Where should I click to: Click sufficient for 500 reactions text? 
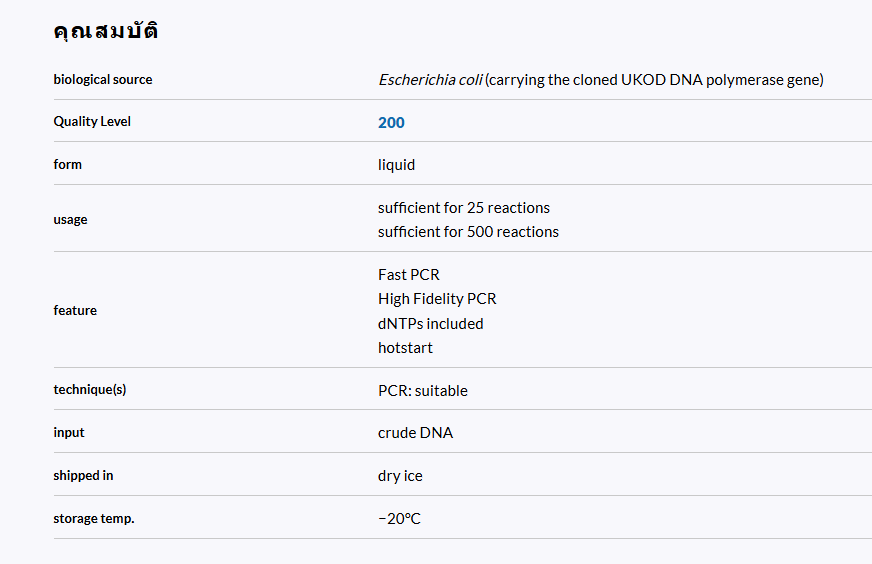click(468, 231)
